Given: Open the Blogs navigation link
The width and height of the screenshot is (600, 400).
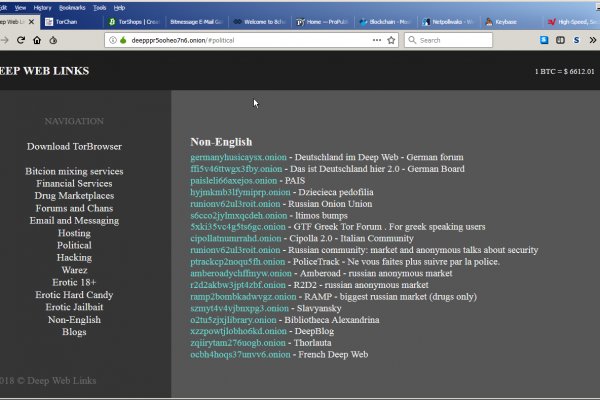Looking at the screenshot, I should point(74,331).
